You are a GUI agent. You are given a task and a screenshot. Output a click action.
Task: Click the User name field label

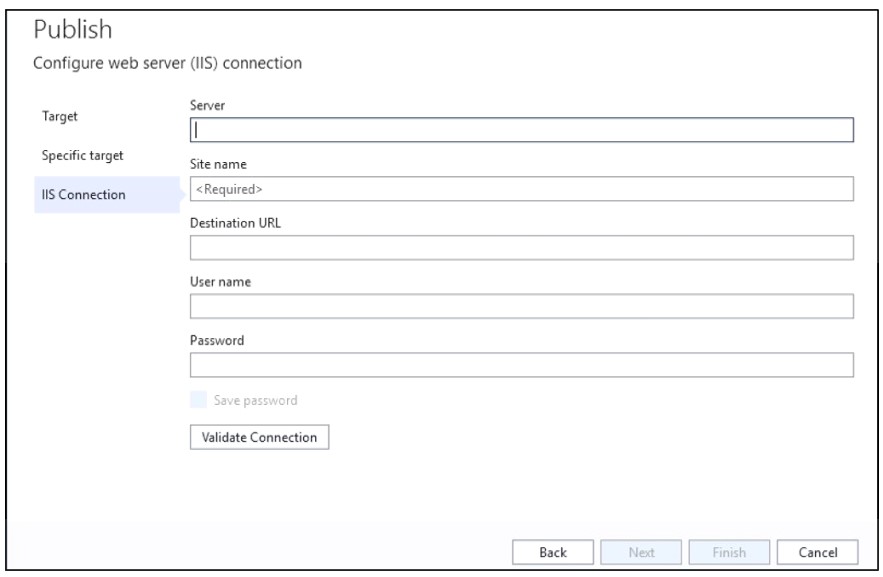pos(219,282)
